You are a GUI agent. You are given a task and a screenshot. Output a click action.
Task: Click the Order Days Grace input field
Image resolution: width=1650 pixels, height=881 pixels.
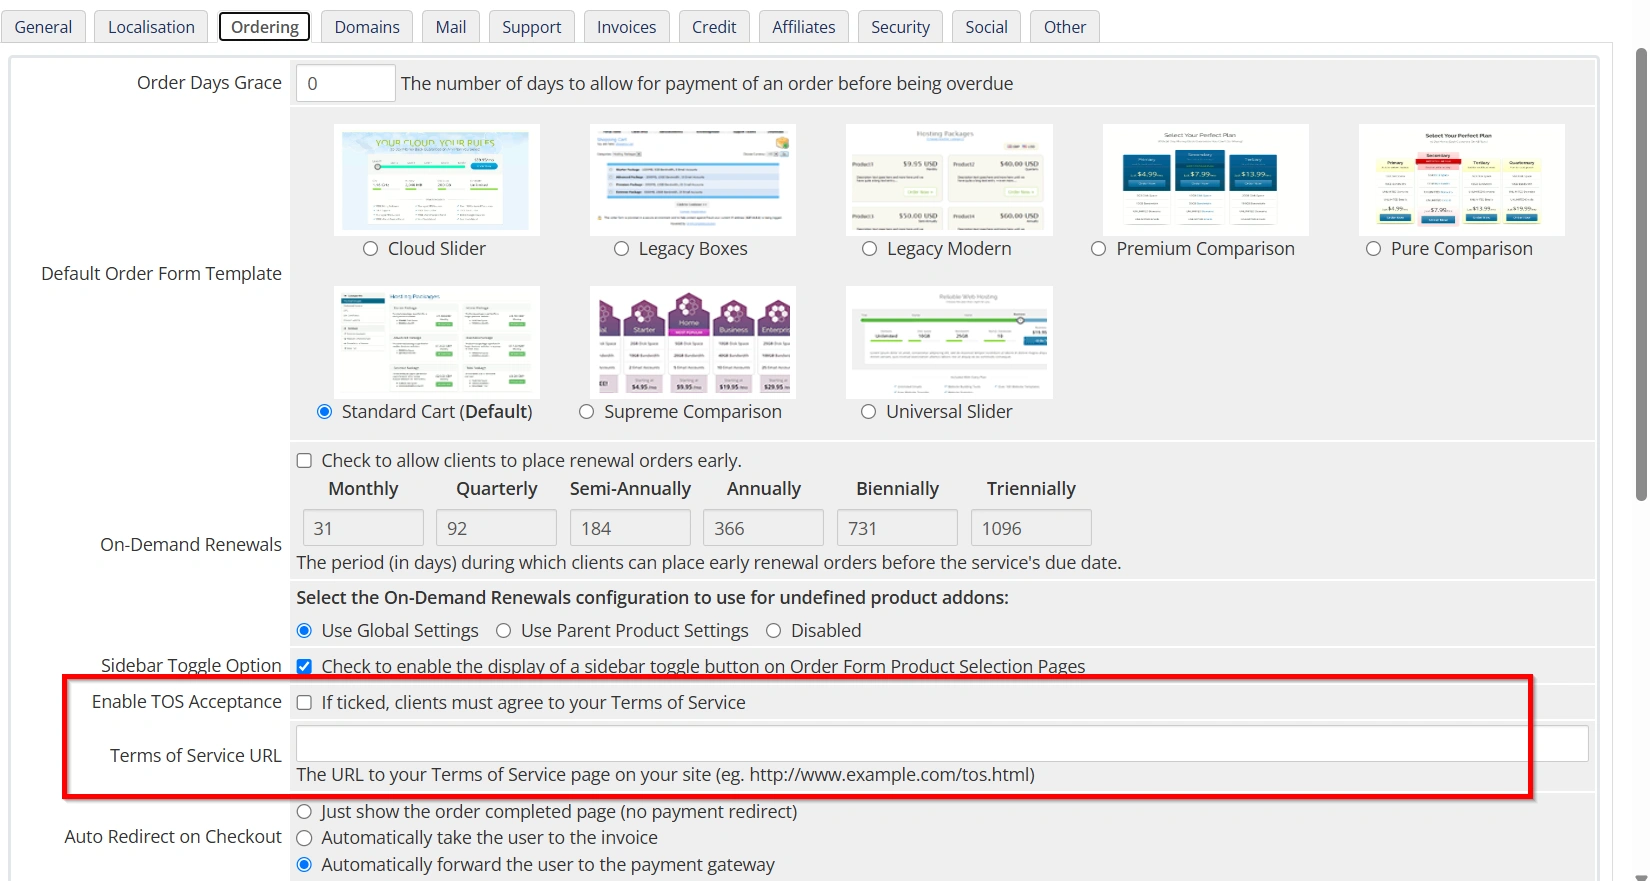pyautogui.click(x=345, y=83)
